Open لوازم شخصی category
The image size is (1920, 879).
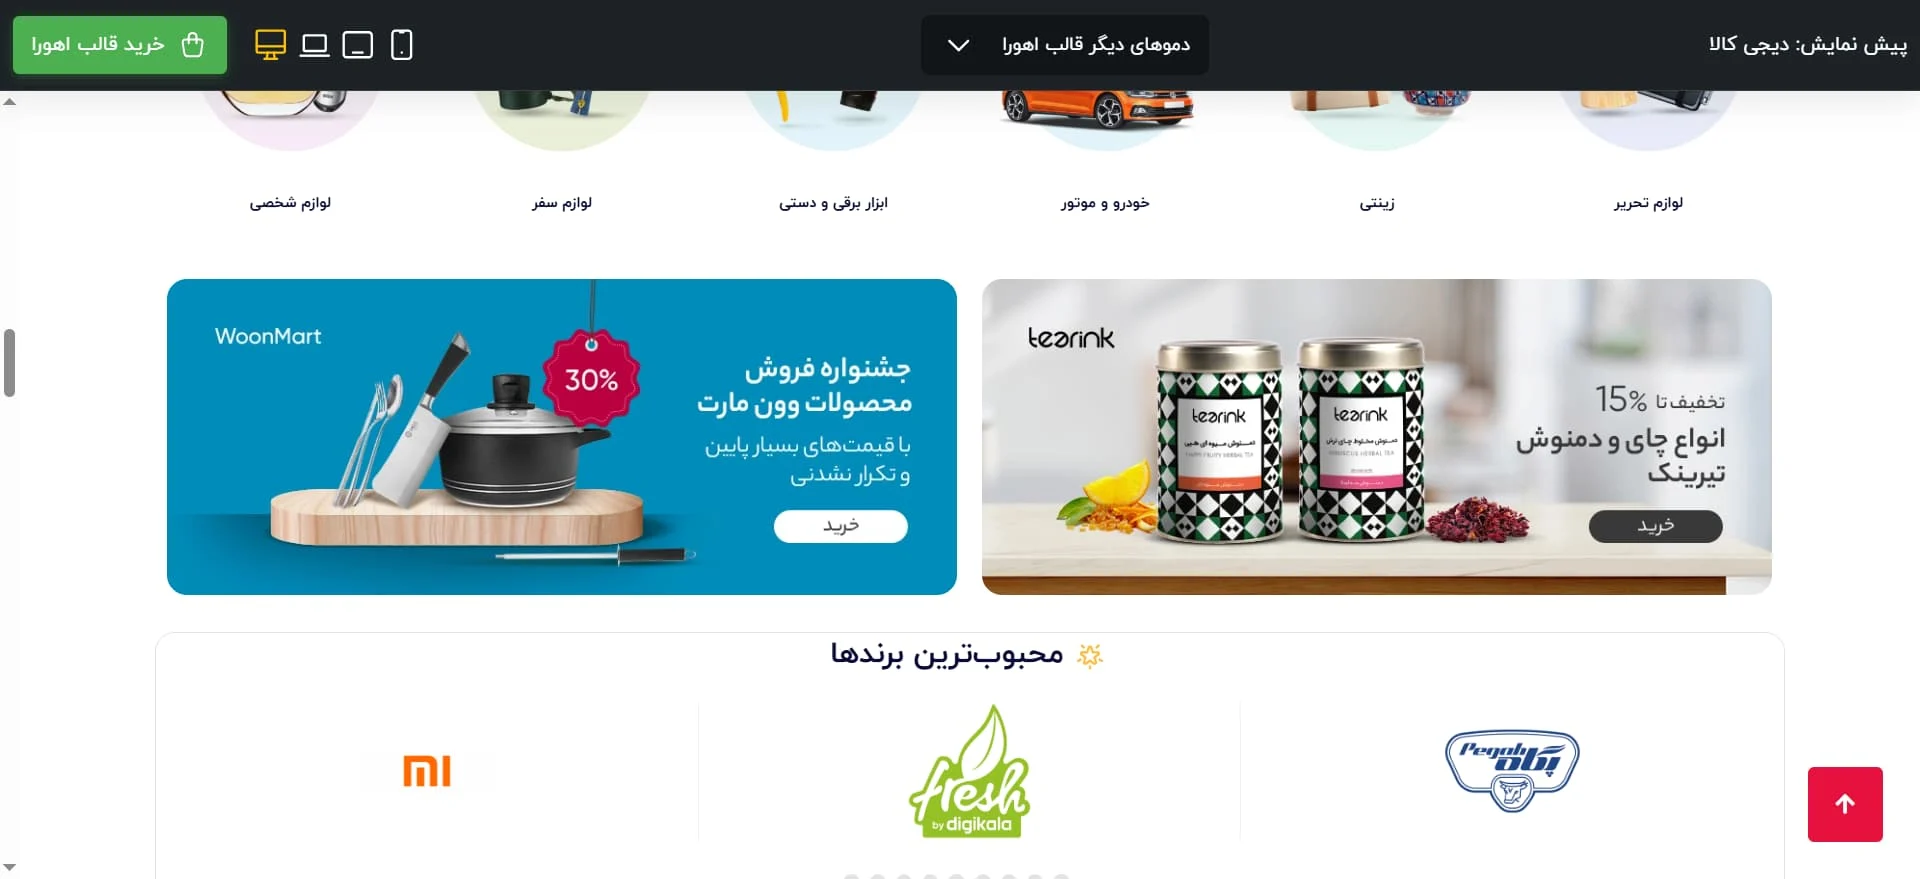coord(290,202)
